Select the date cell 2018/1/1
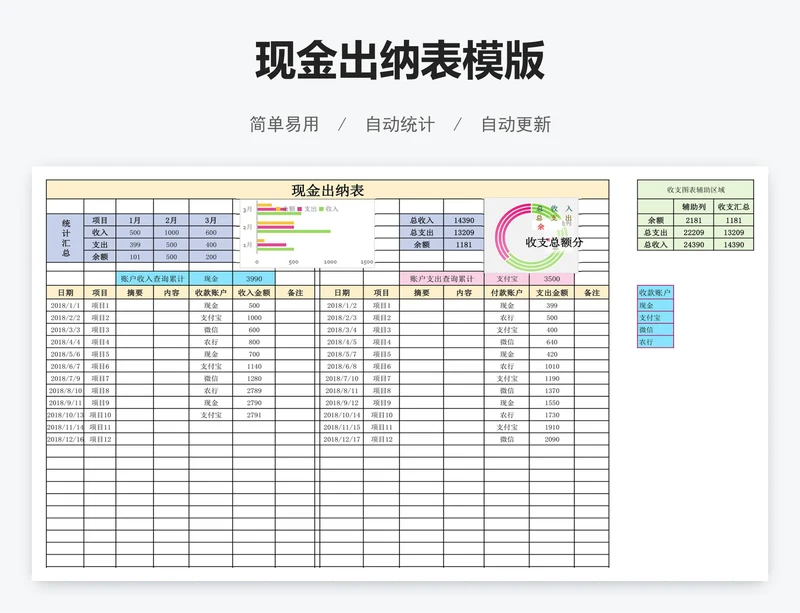Screen dimensions: 800x613 pos(65,305)
